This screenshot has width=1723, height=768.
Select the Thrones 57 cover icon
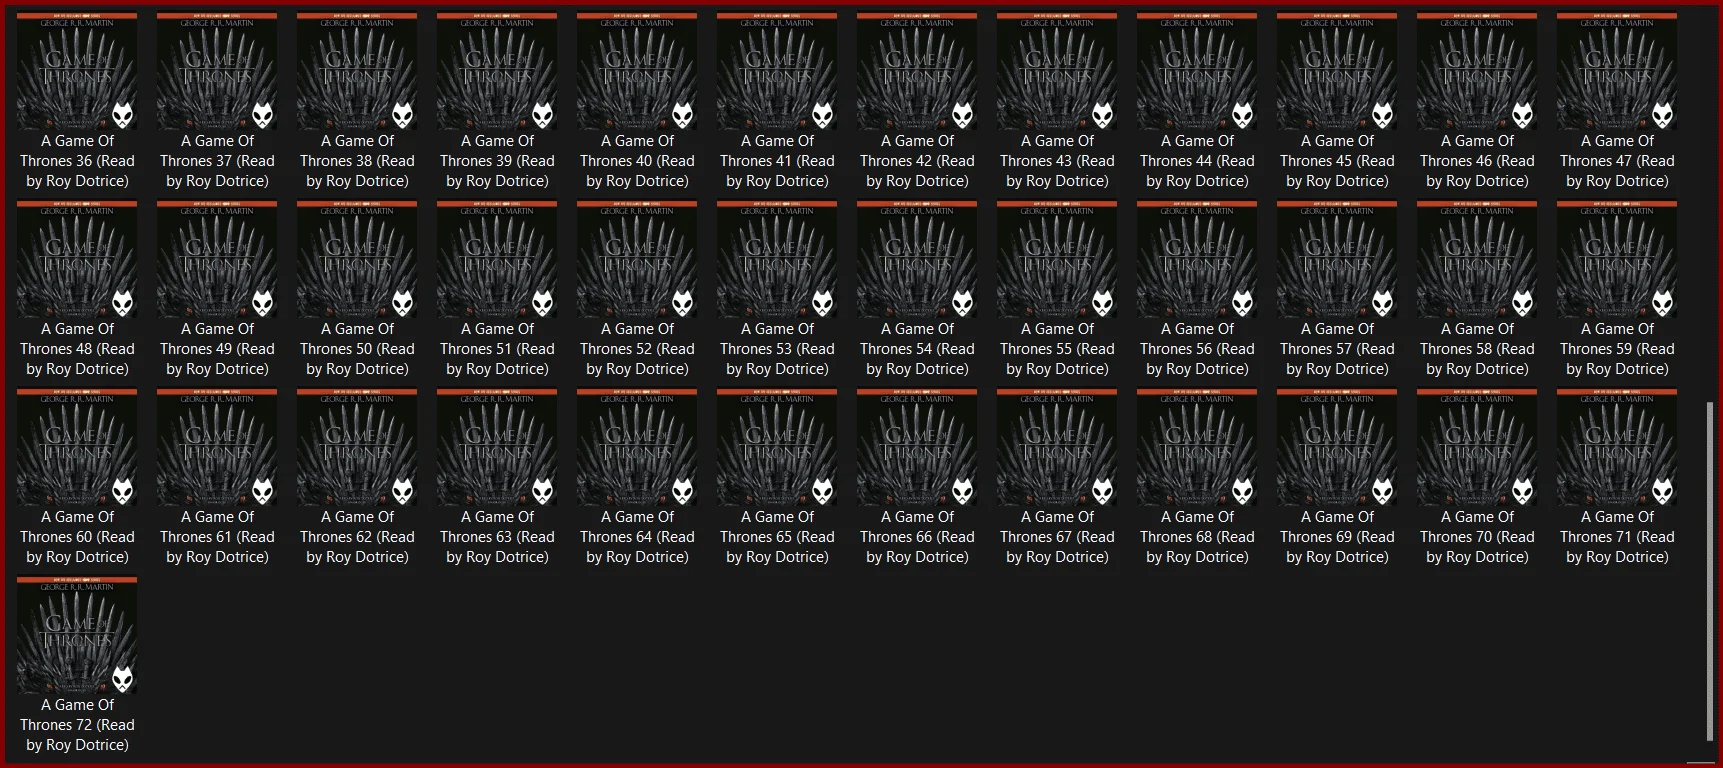click(x=1337, y=260)
